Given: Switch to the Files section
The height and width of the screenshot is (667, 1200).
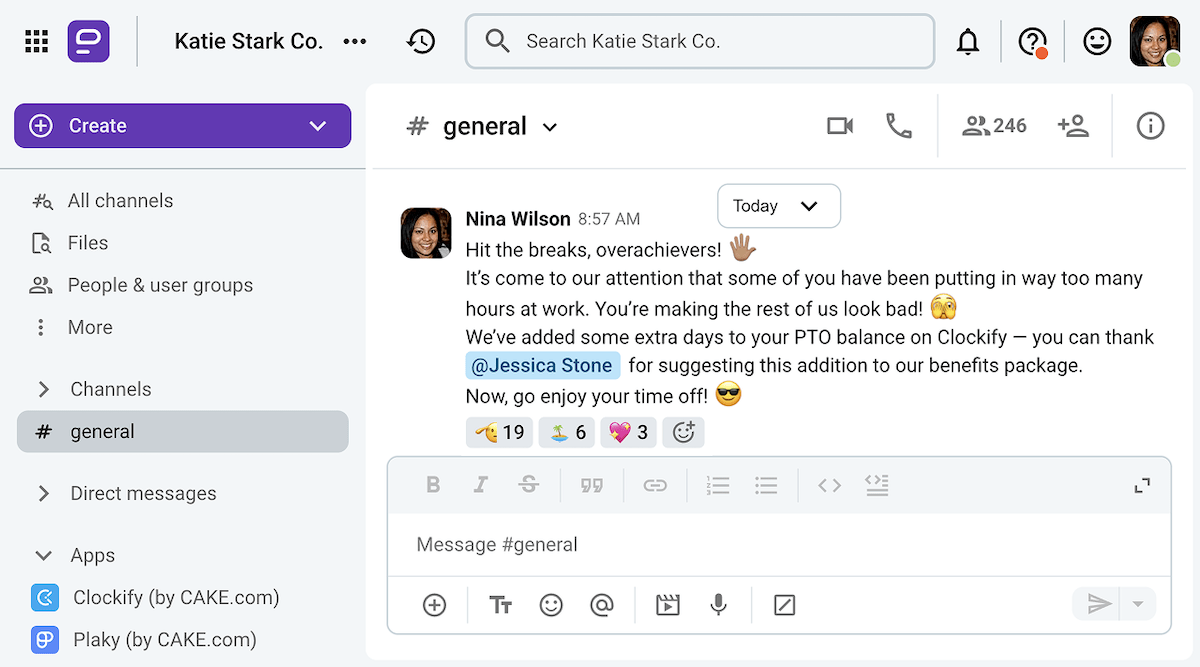Looking at the screenshot, I should click(x=87, y=242).
